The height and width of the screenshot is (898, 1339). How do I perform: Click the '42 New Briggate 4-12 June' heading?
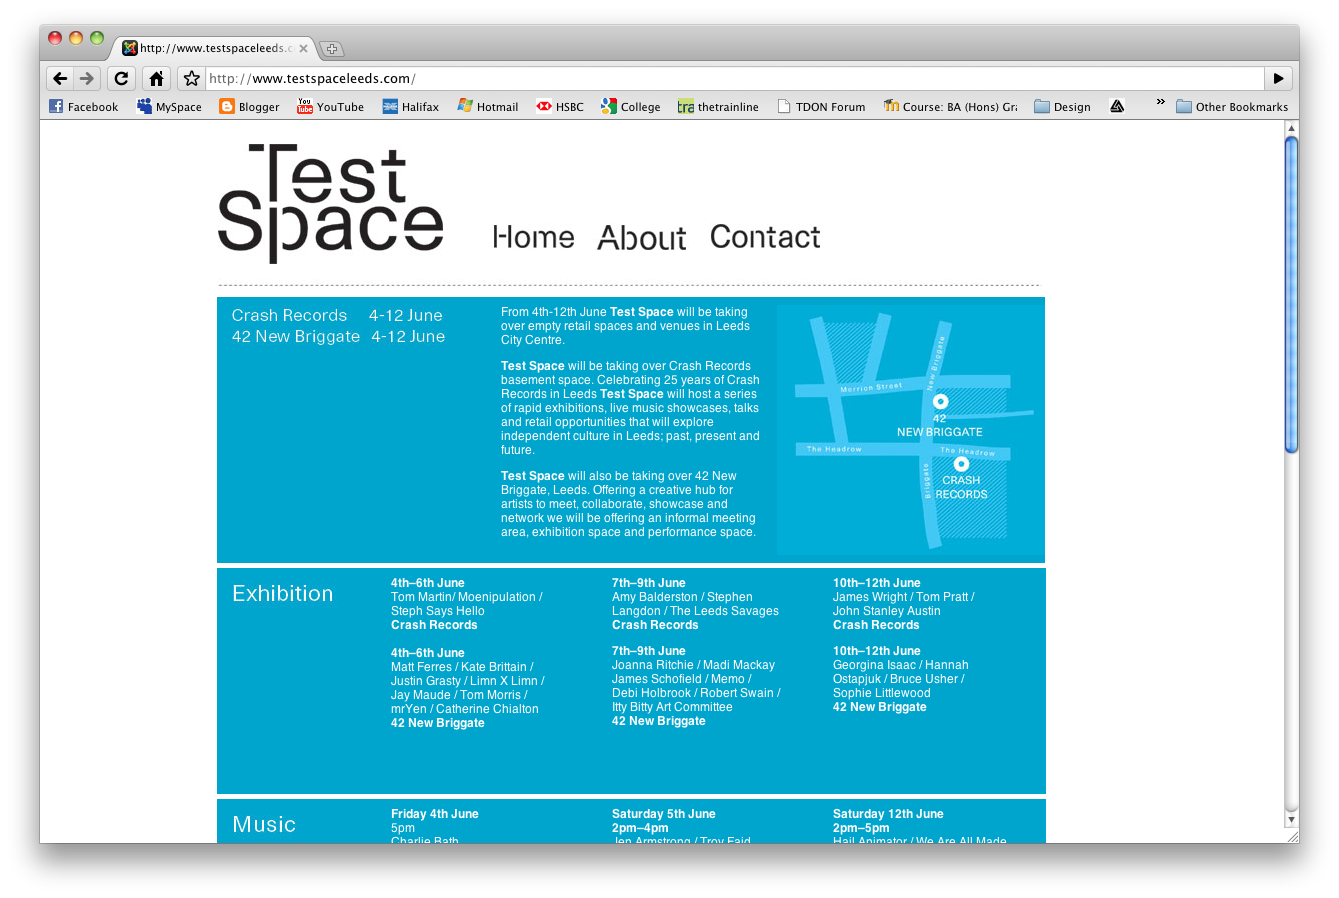click(x=338, y=337)
